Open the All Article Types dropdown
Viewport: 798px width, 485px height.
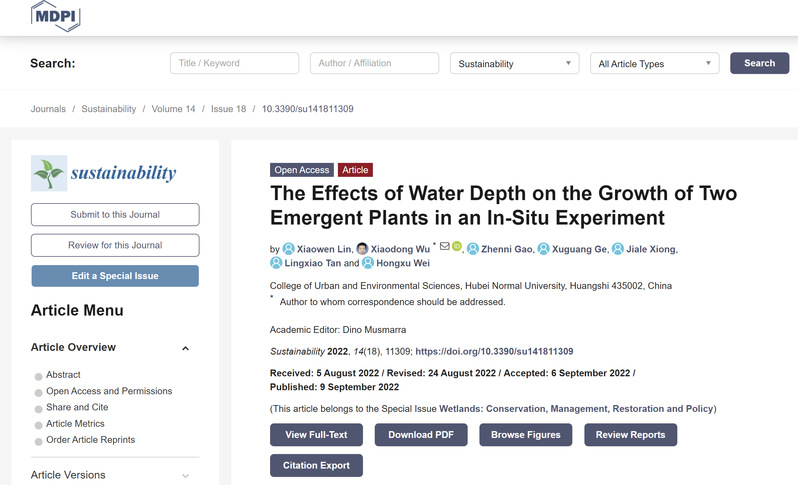(654, 63)
